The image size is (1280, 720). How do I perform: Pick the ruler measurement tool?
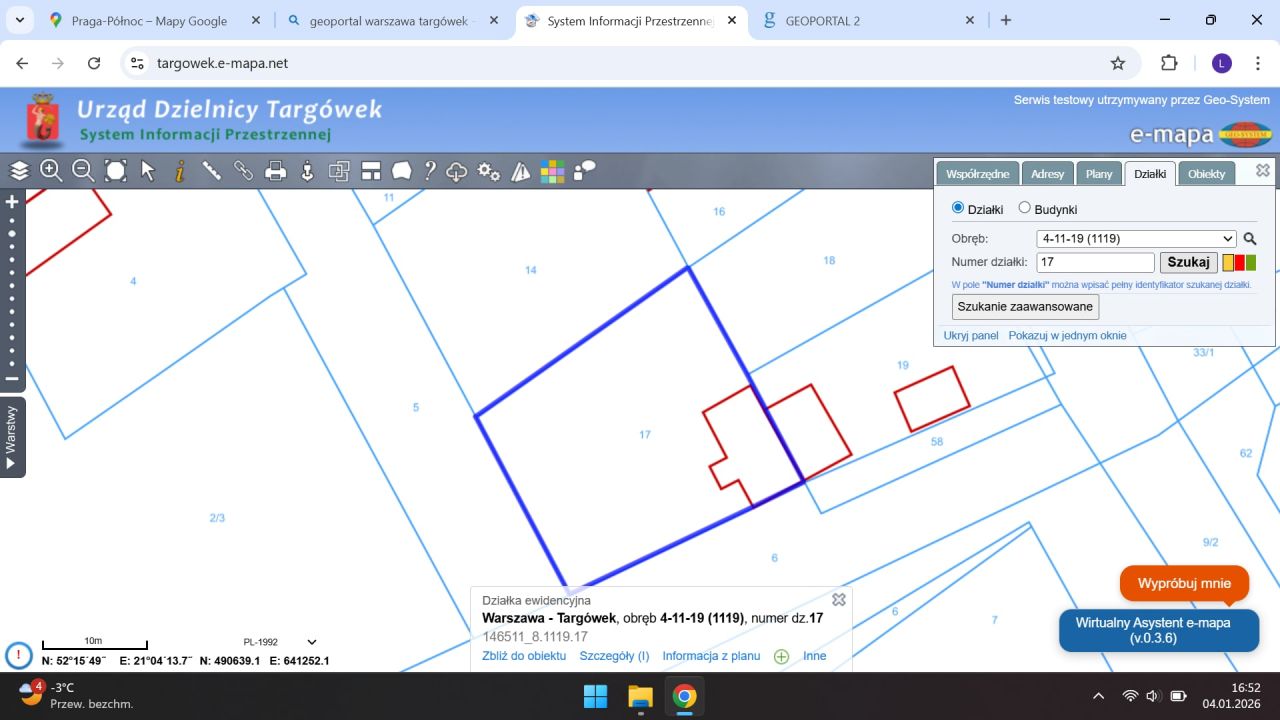click(212, 171)
